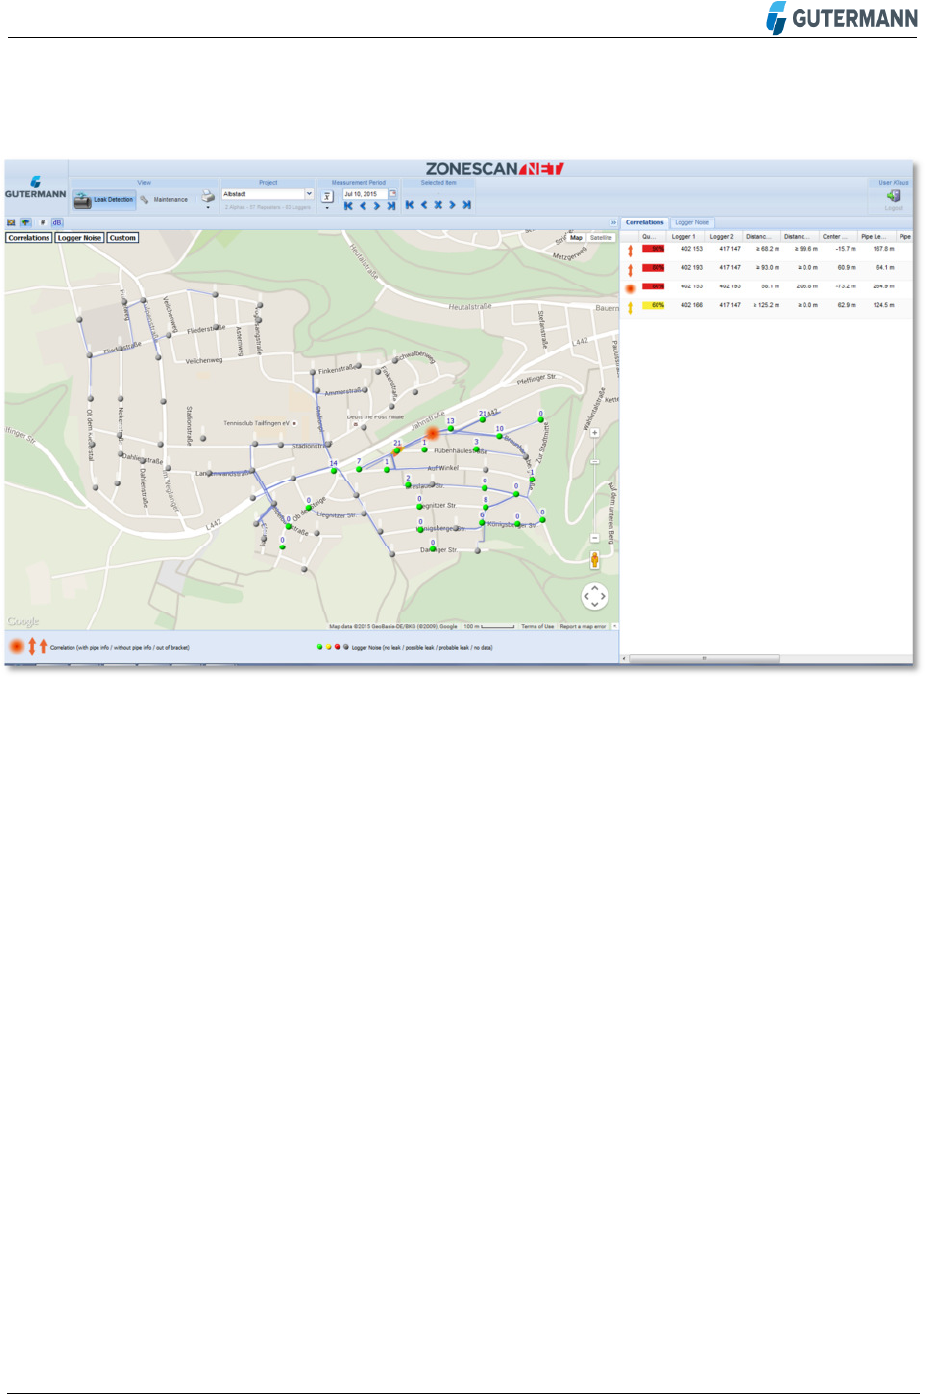
Task: Go to previous selected item
Action: pos(424,204)
